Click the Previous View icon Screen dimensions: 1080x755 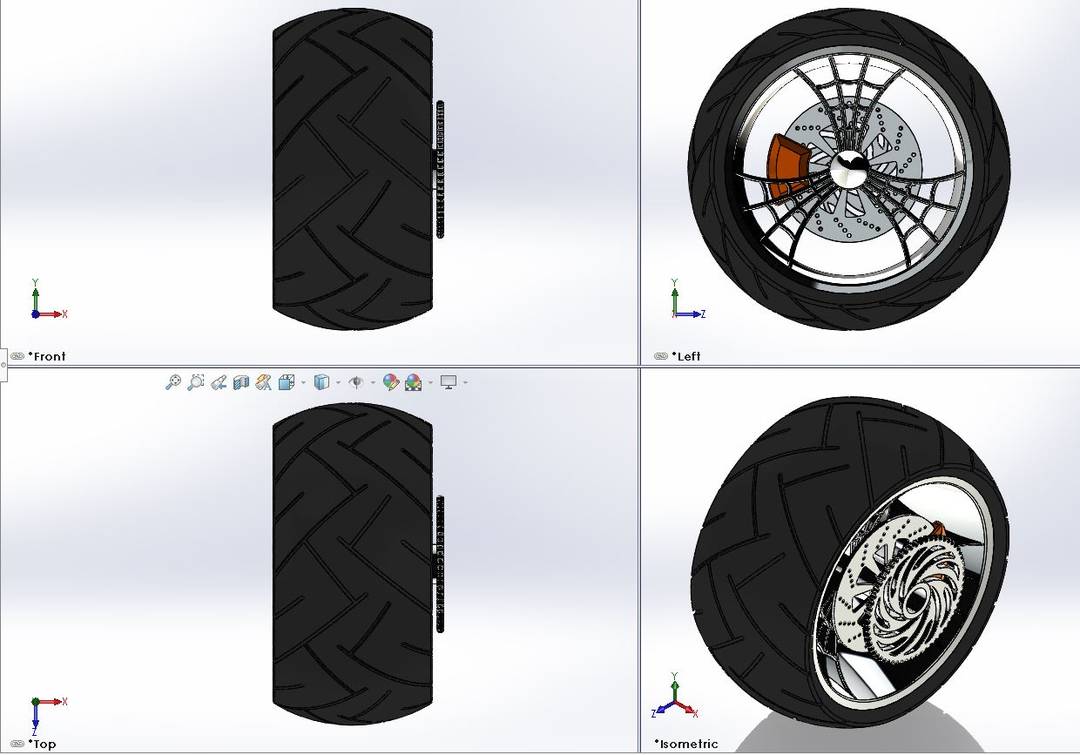click(218, 381)
